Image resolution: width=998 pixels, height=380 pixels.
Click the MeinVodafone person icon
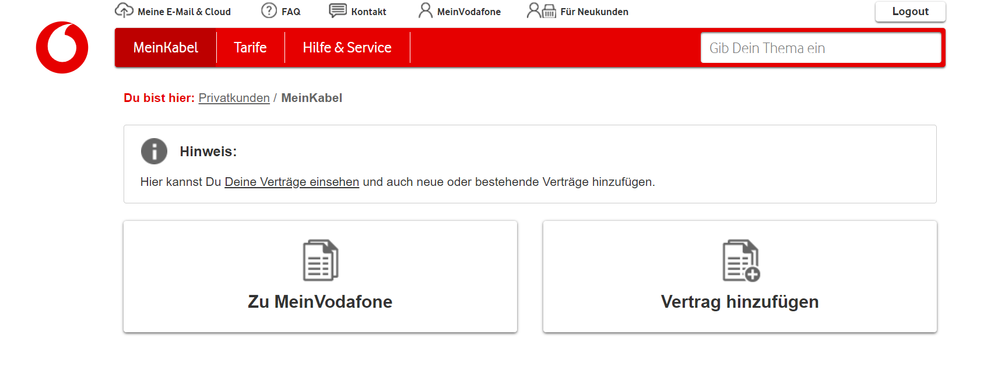pyautogui.click(x=425, y=11)
